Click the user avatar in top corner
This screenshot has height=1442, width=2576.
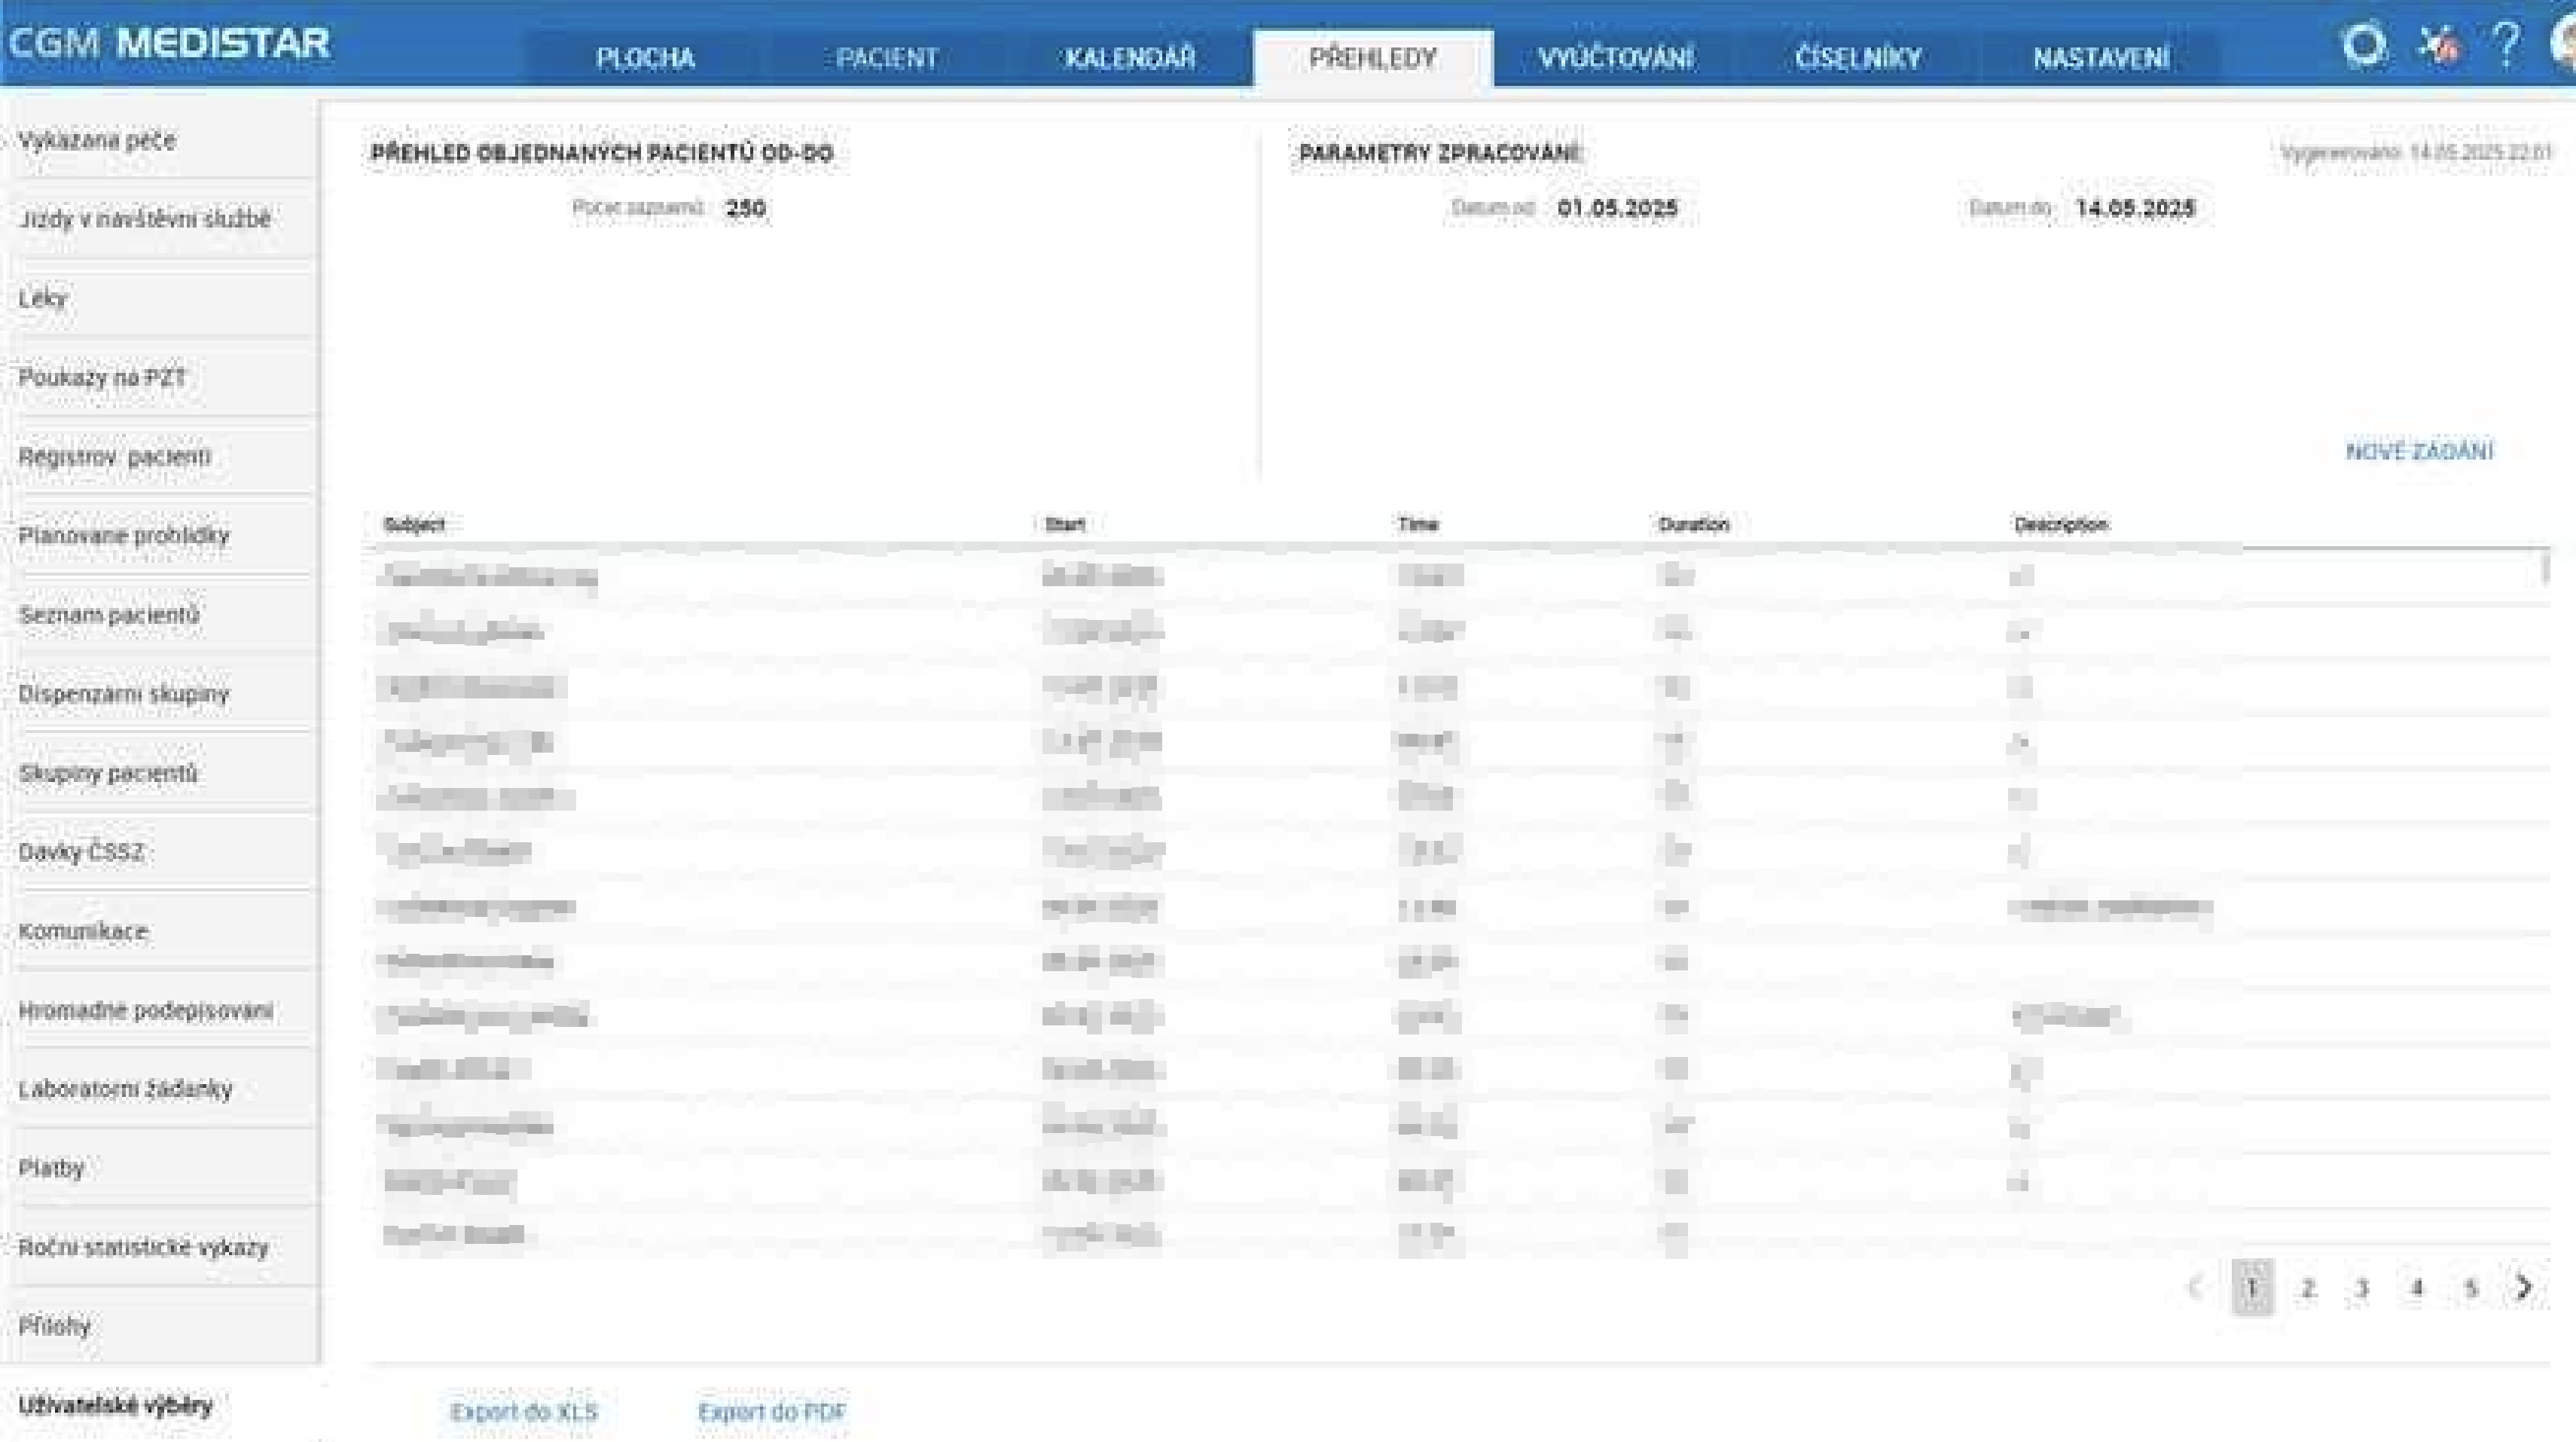[2565, 44]
